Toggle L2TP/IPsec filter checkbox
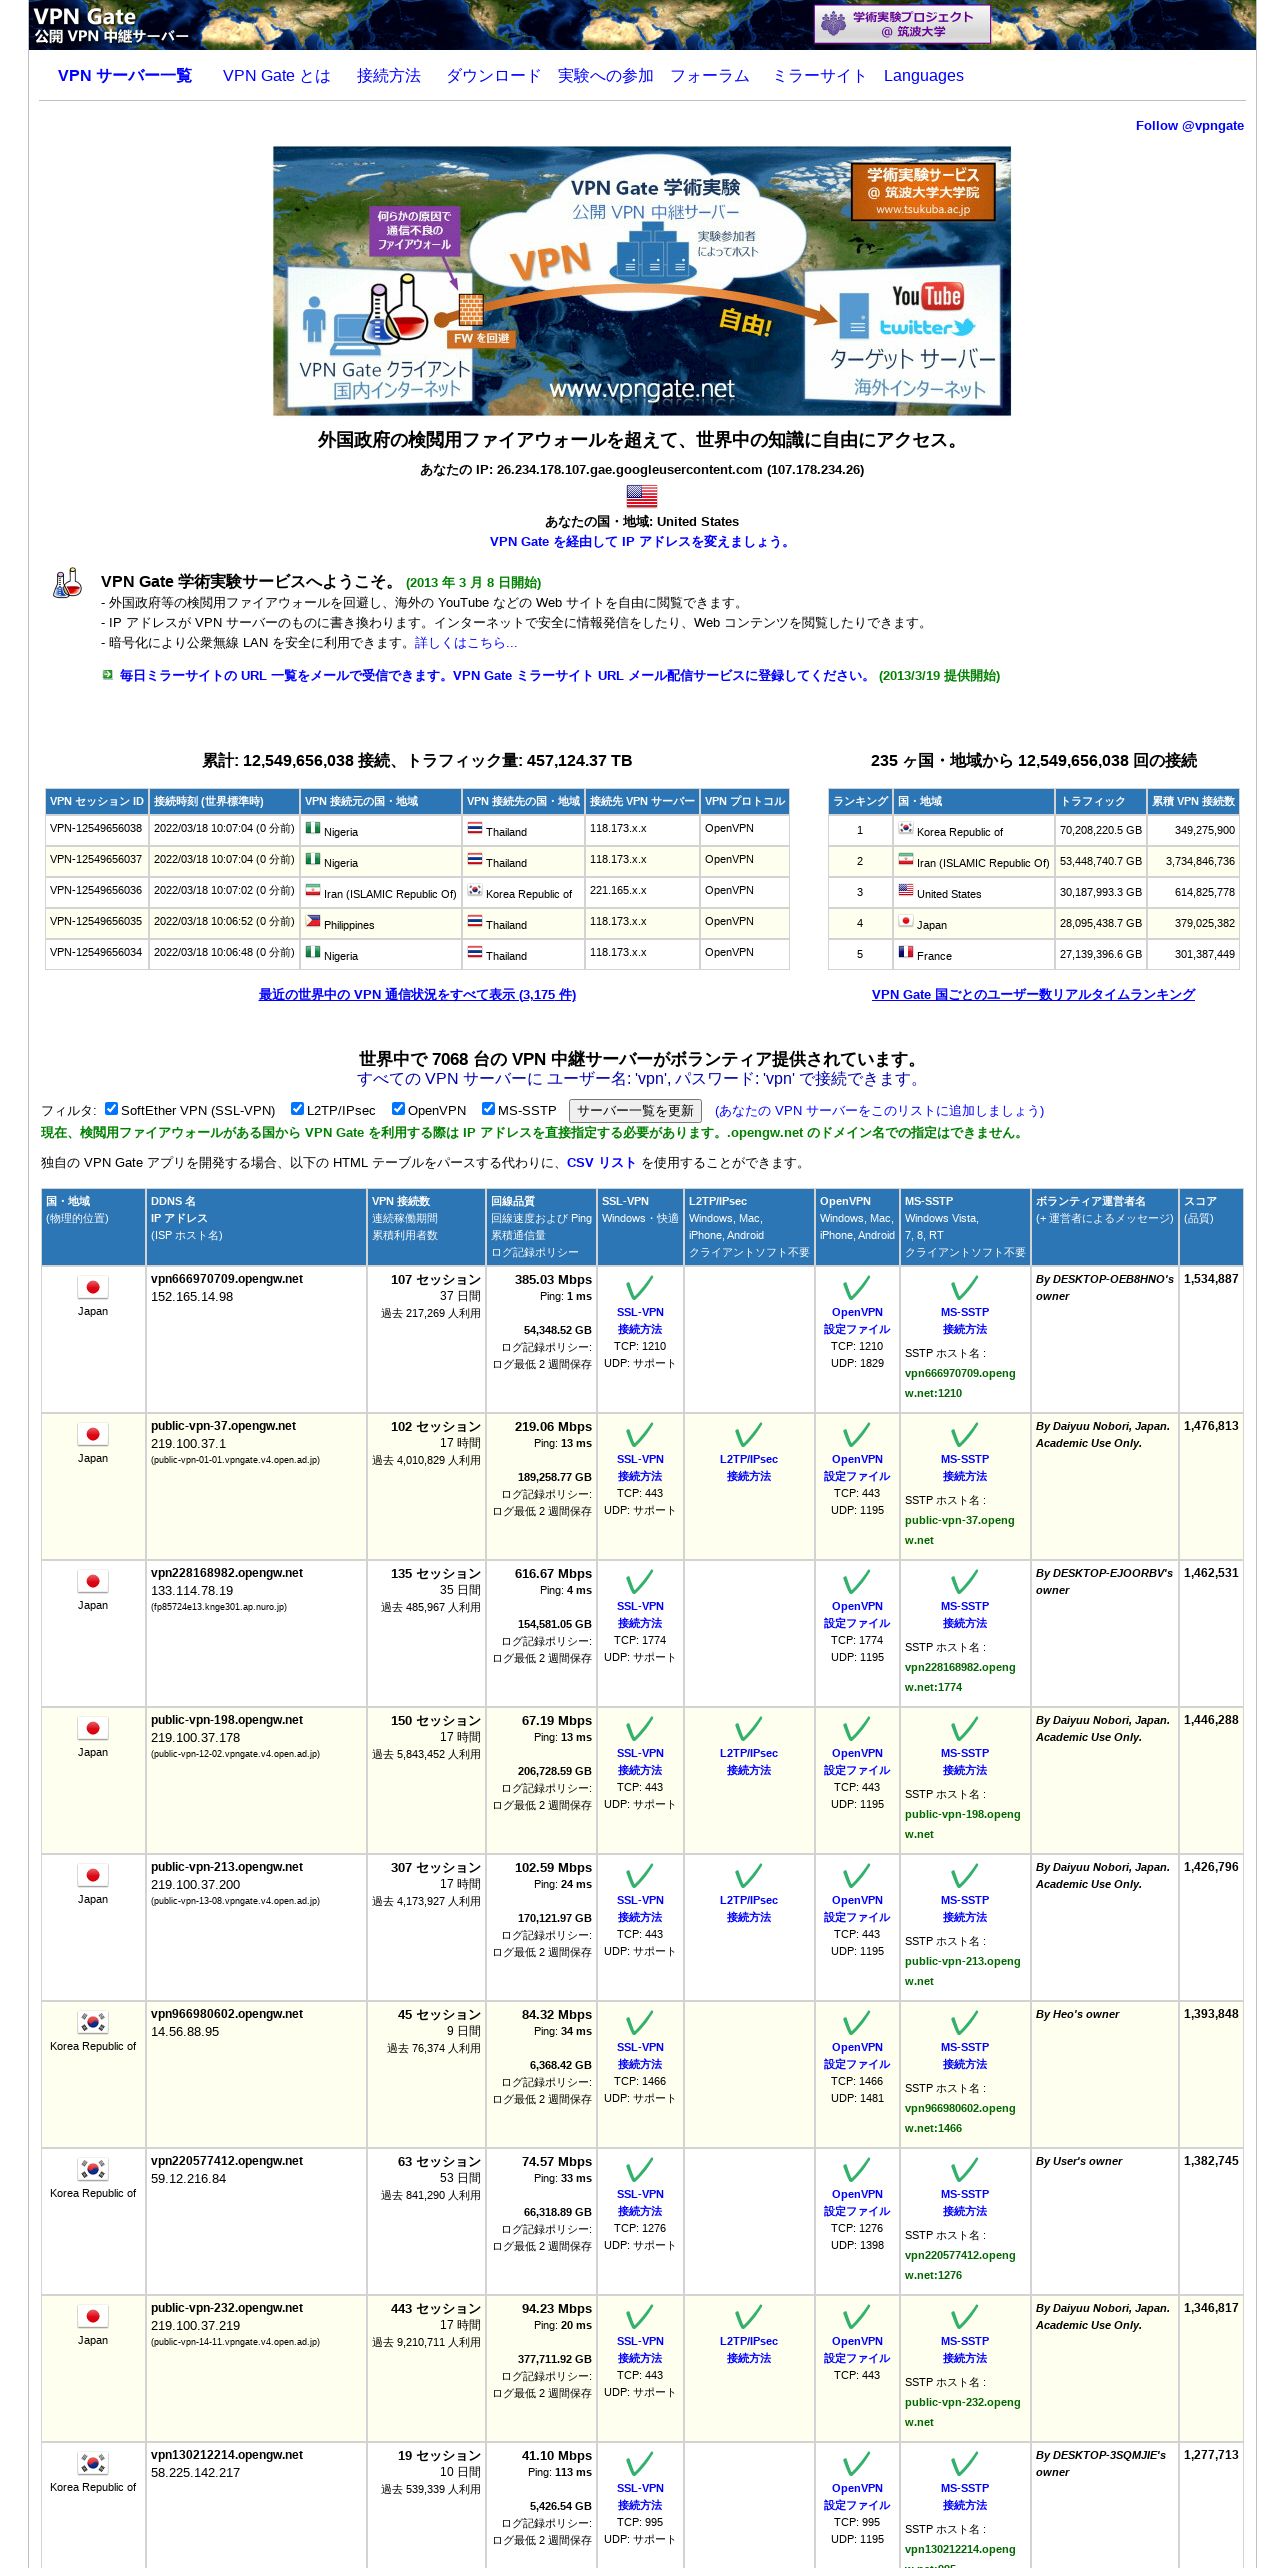This screenshot has width=1284, height=2568. (297, 1108)
